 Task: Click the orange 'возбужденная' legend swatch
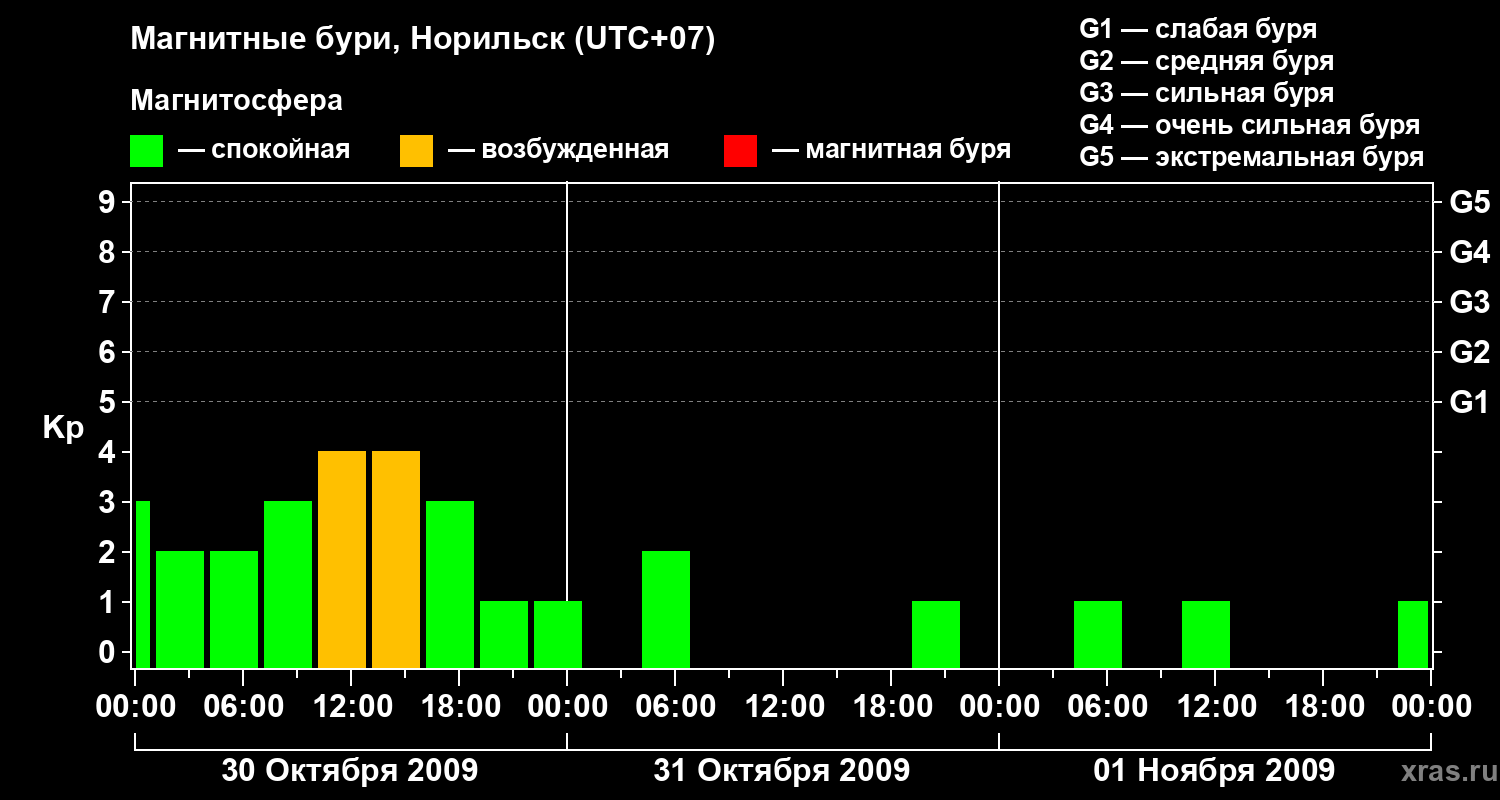click(416, 151)
